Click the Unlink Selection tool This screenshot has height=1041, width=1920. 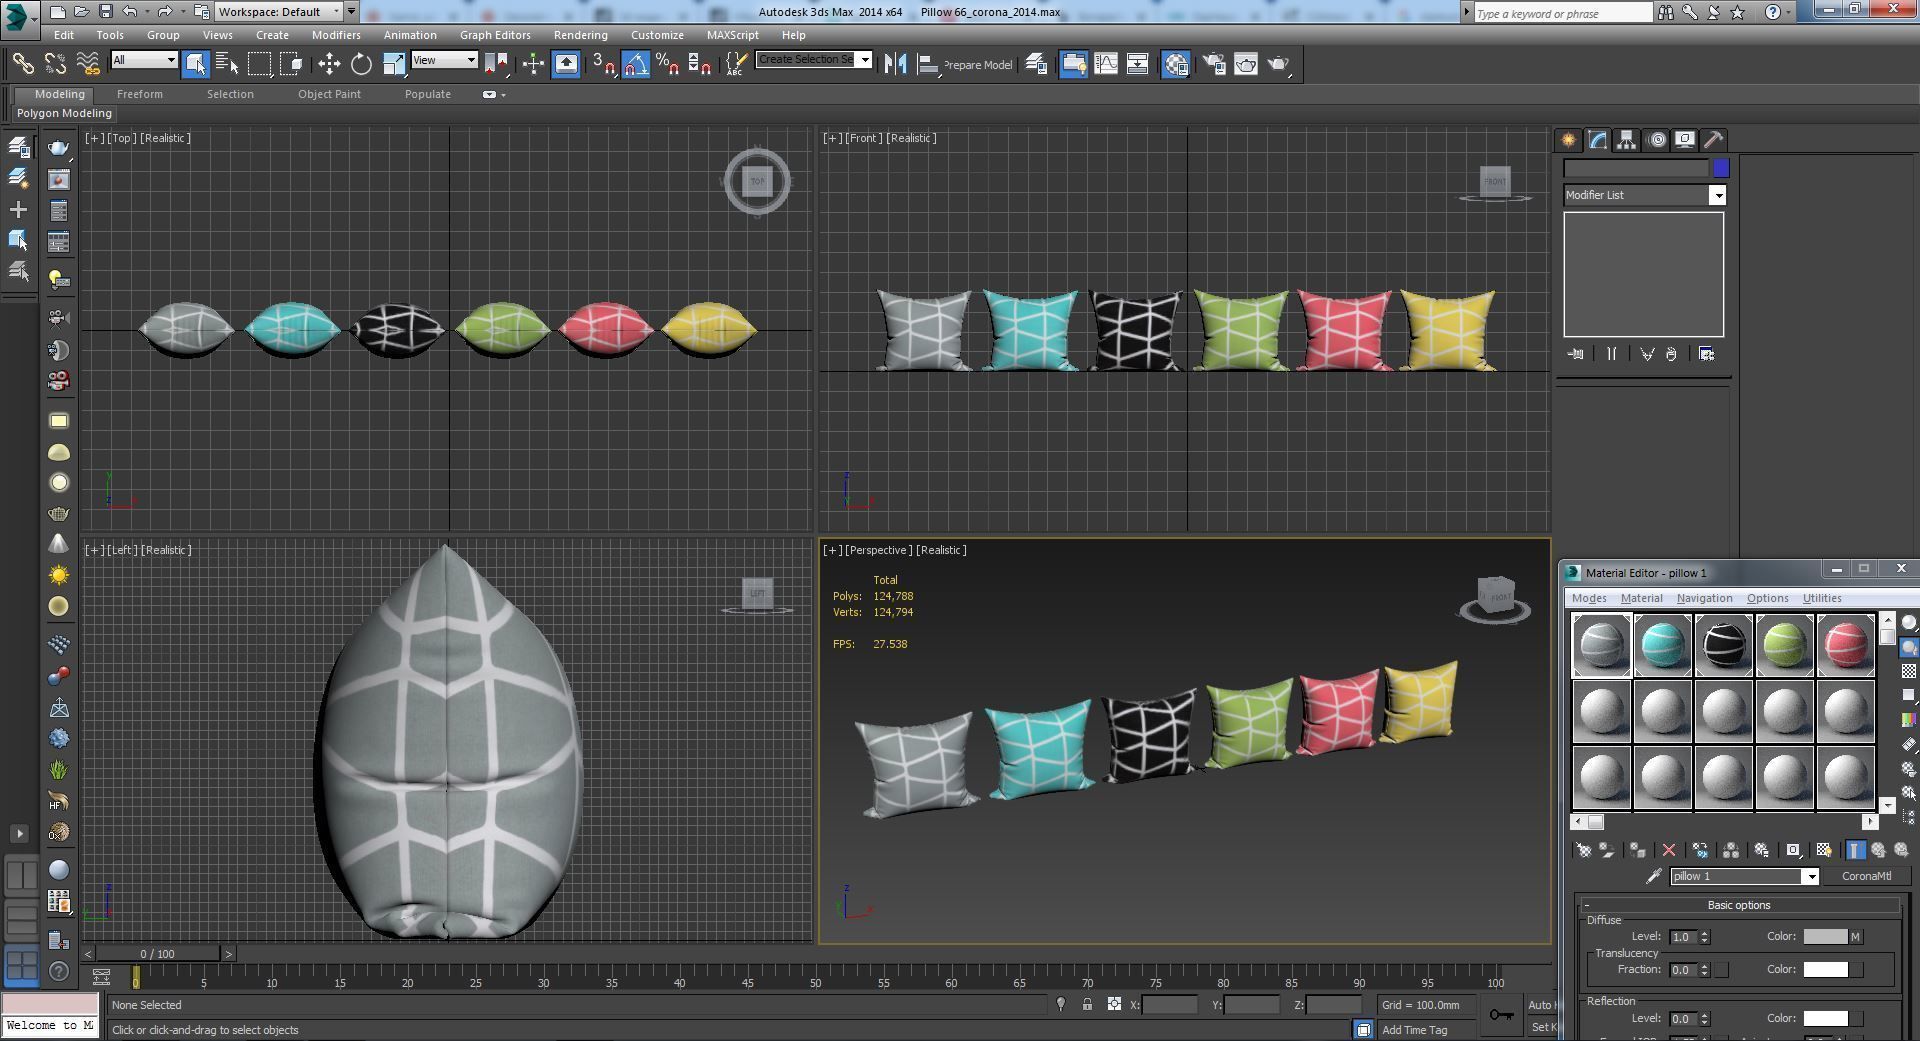click(x=55, y=64)
